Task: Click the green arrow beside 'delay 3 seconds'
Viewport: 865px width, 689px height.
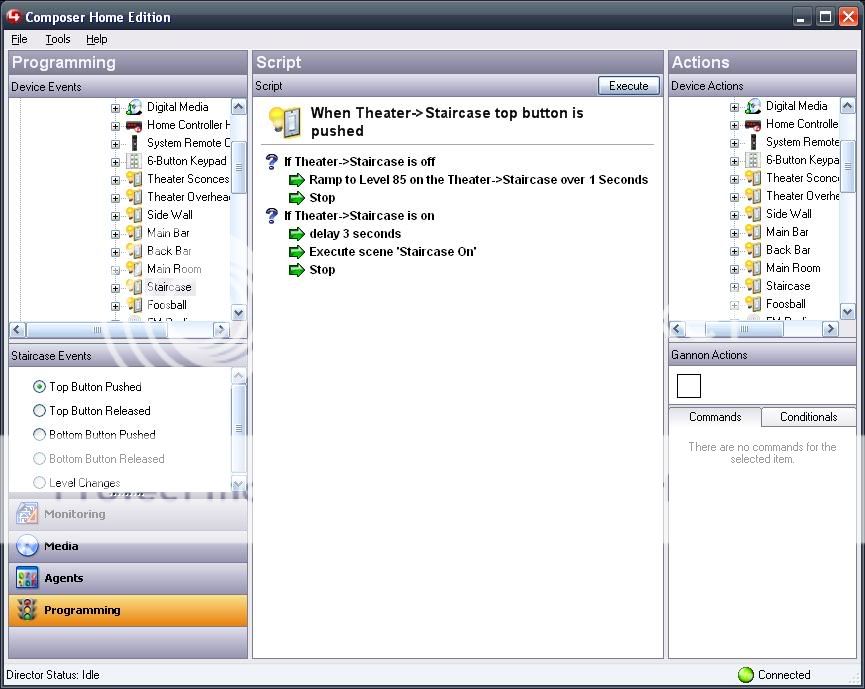Action: 296,234
